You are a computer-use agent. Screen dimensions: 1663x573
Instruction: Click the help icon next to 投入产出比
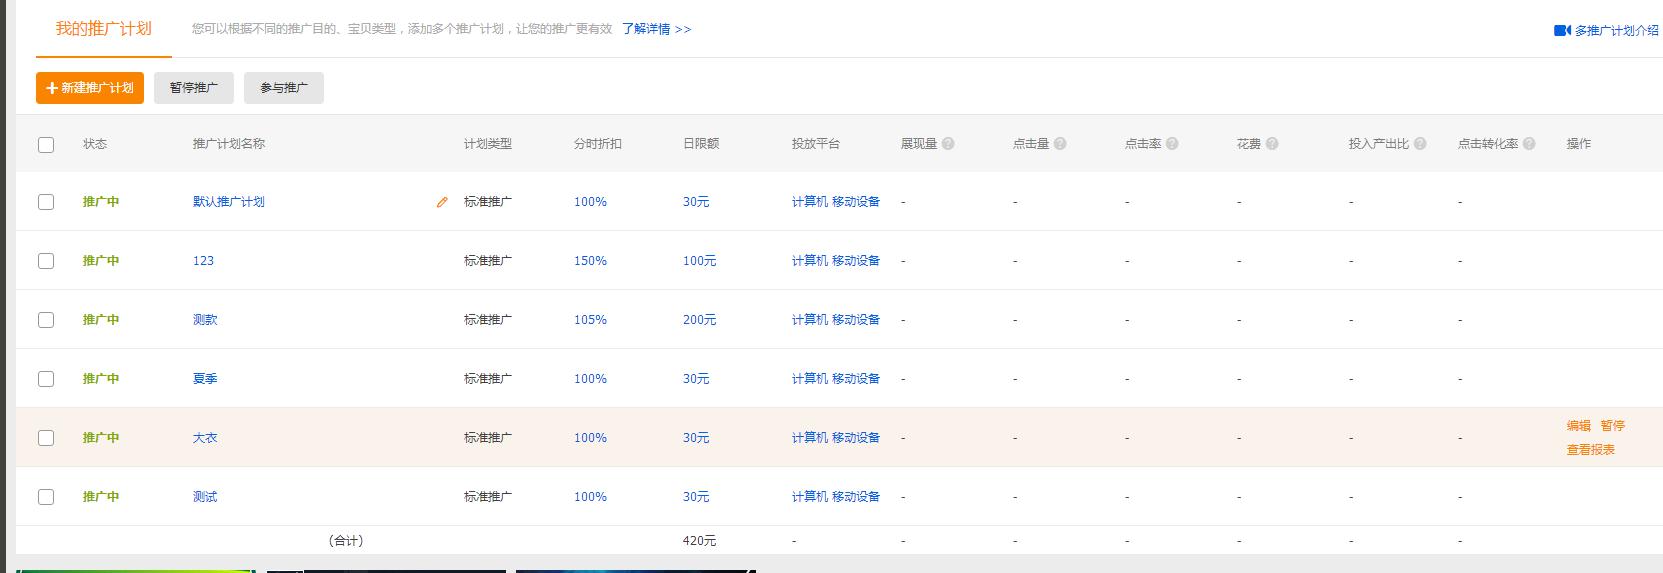pyautogui.click(x=1420, y=144)
